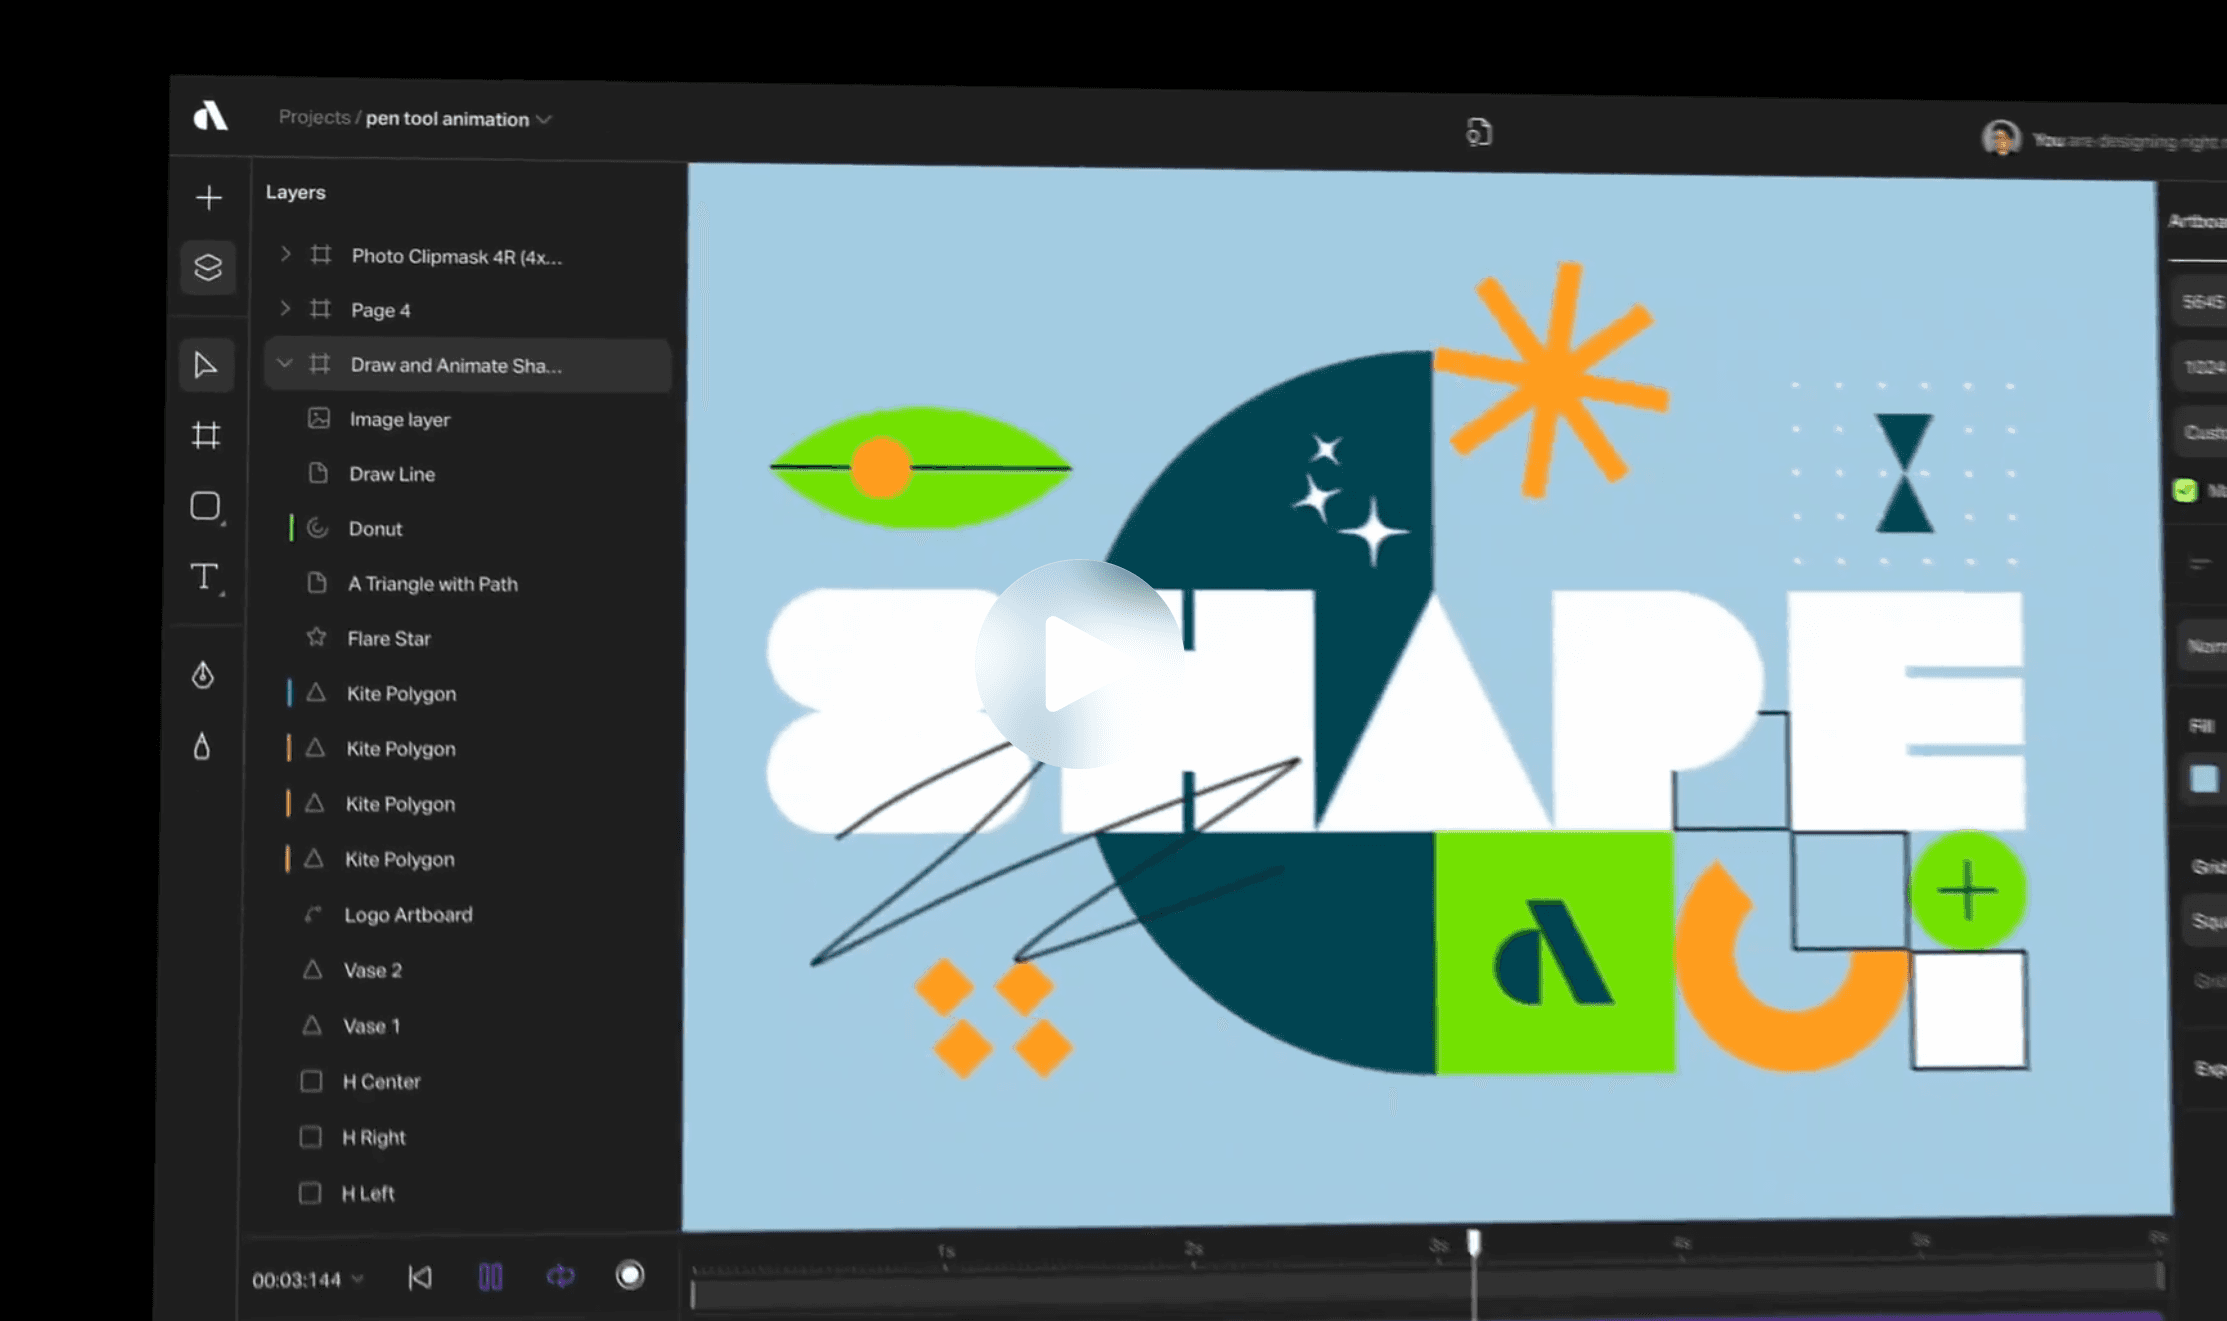The image size is (2227, 1321).
Task: Open the pen tool animation project dropdown
Action: [x=544, y=119]
